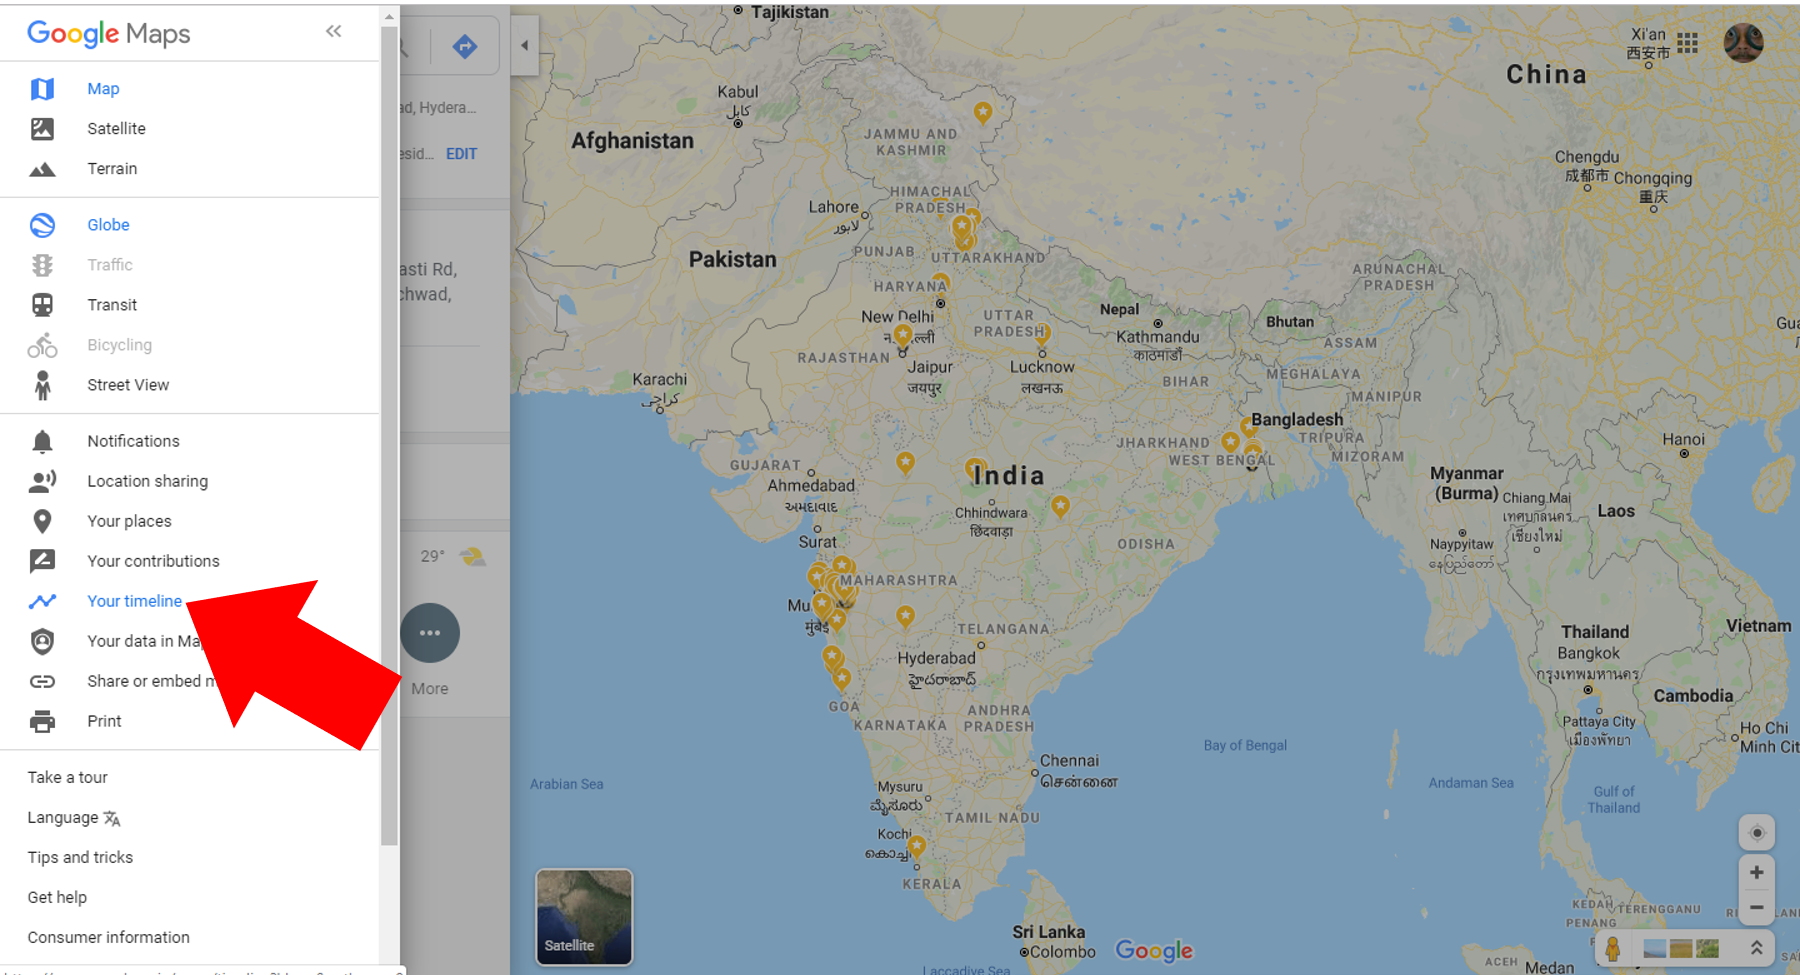Image resolution: width=1800 pixels, height=975 pixels.
Task: Open Location sharing
Action: click(147, 481)
